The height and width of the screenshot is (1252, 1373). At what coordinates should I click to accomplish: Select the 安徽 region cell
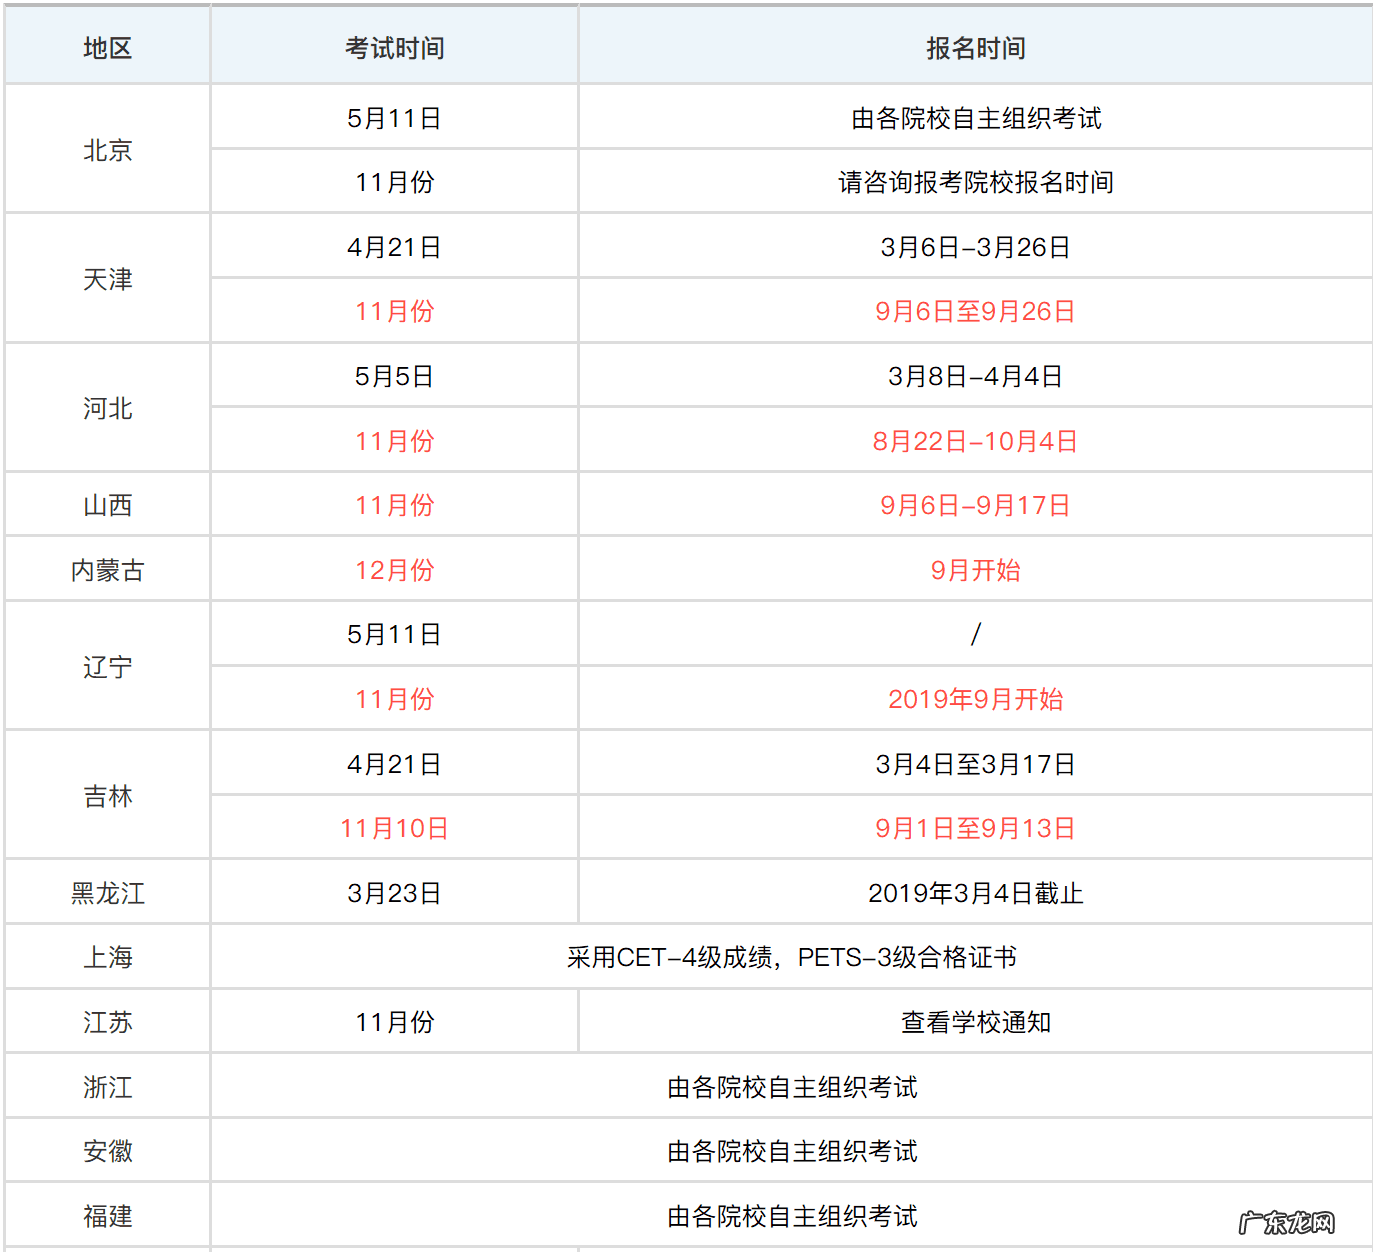point(107,1151)
